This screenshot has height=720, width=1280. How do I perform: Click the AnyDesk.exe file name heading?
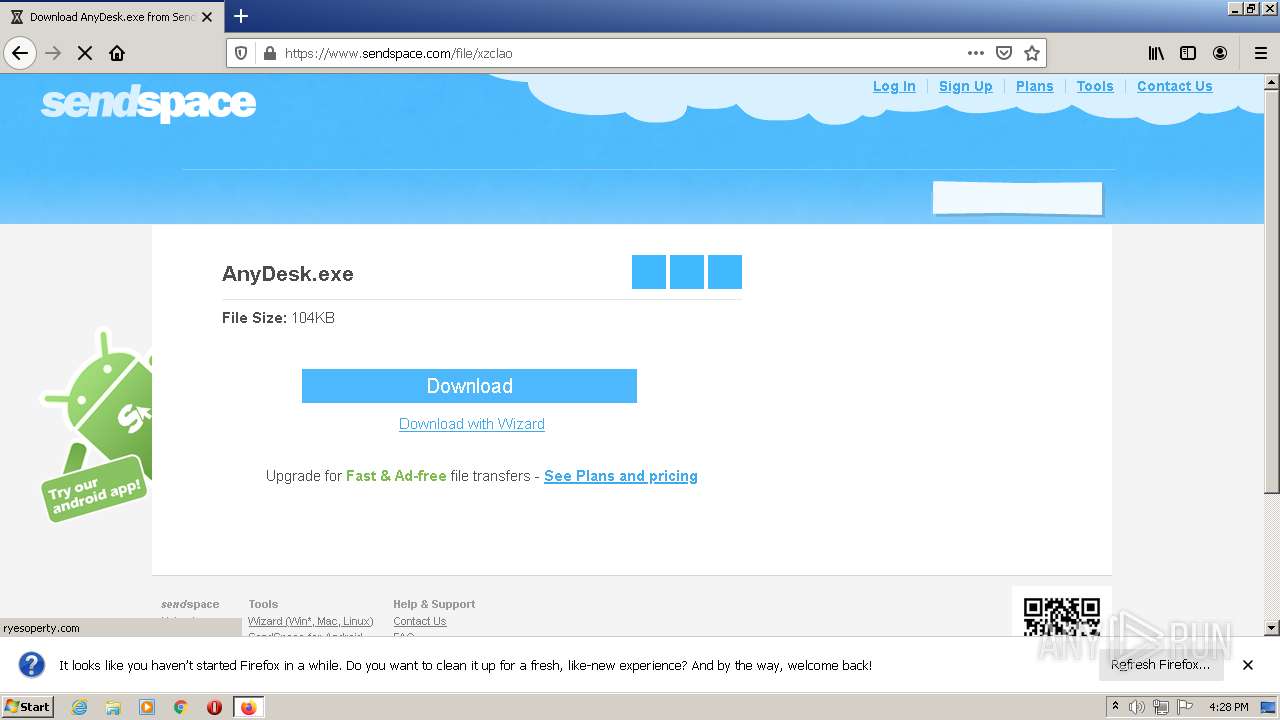(x=288, y=274)
